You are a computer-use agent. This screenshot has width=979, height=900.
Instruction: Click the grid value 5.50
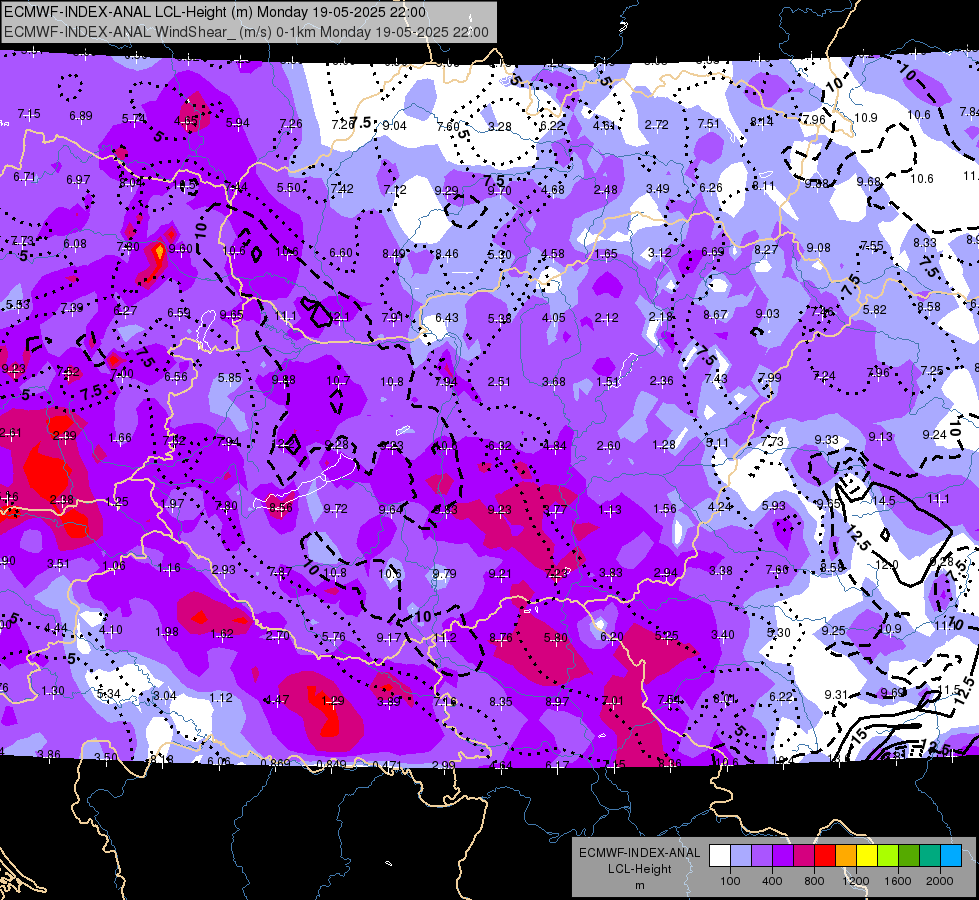pos(288,187)
